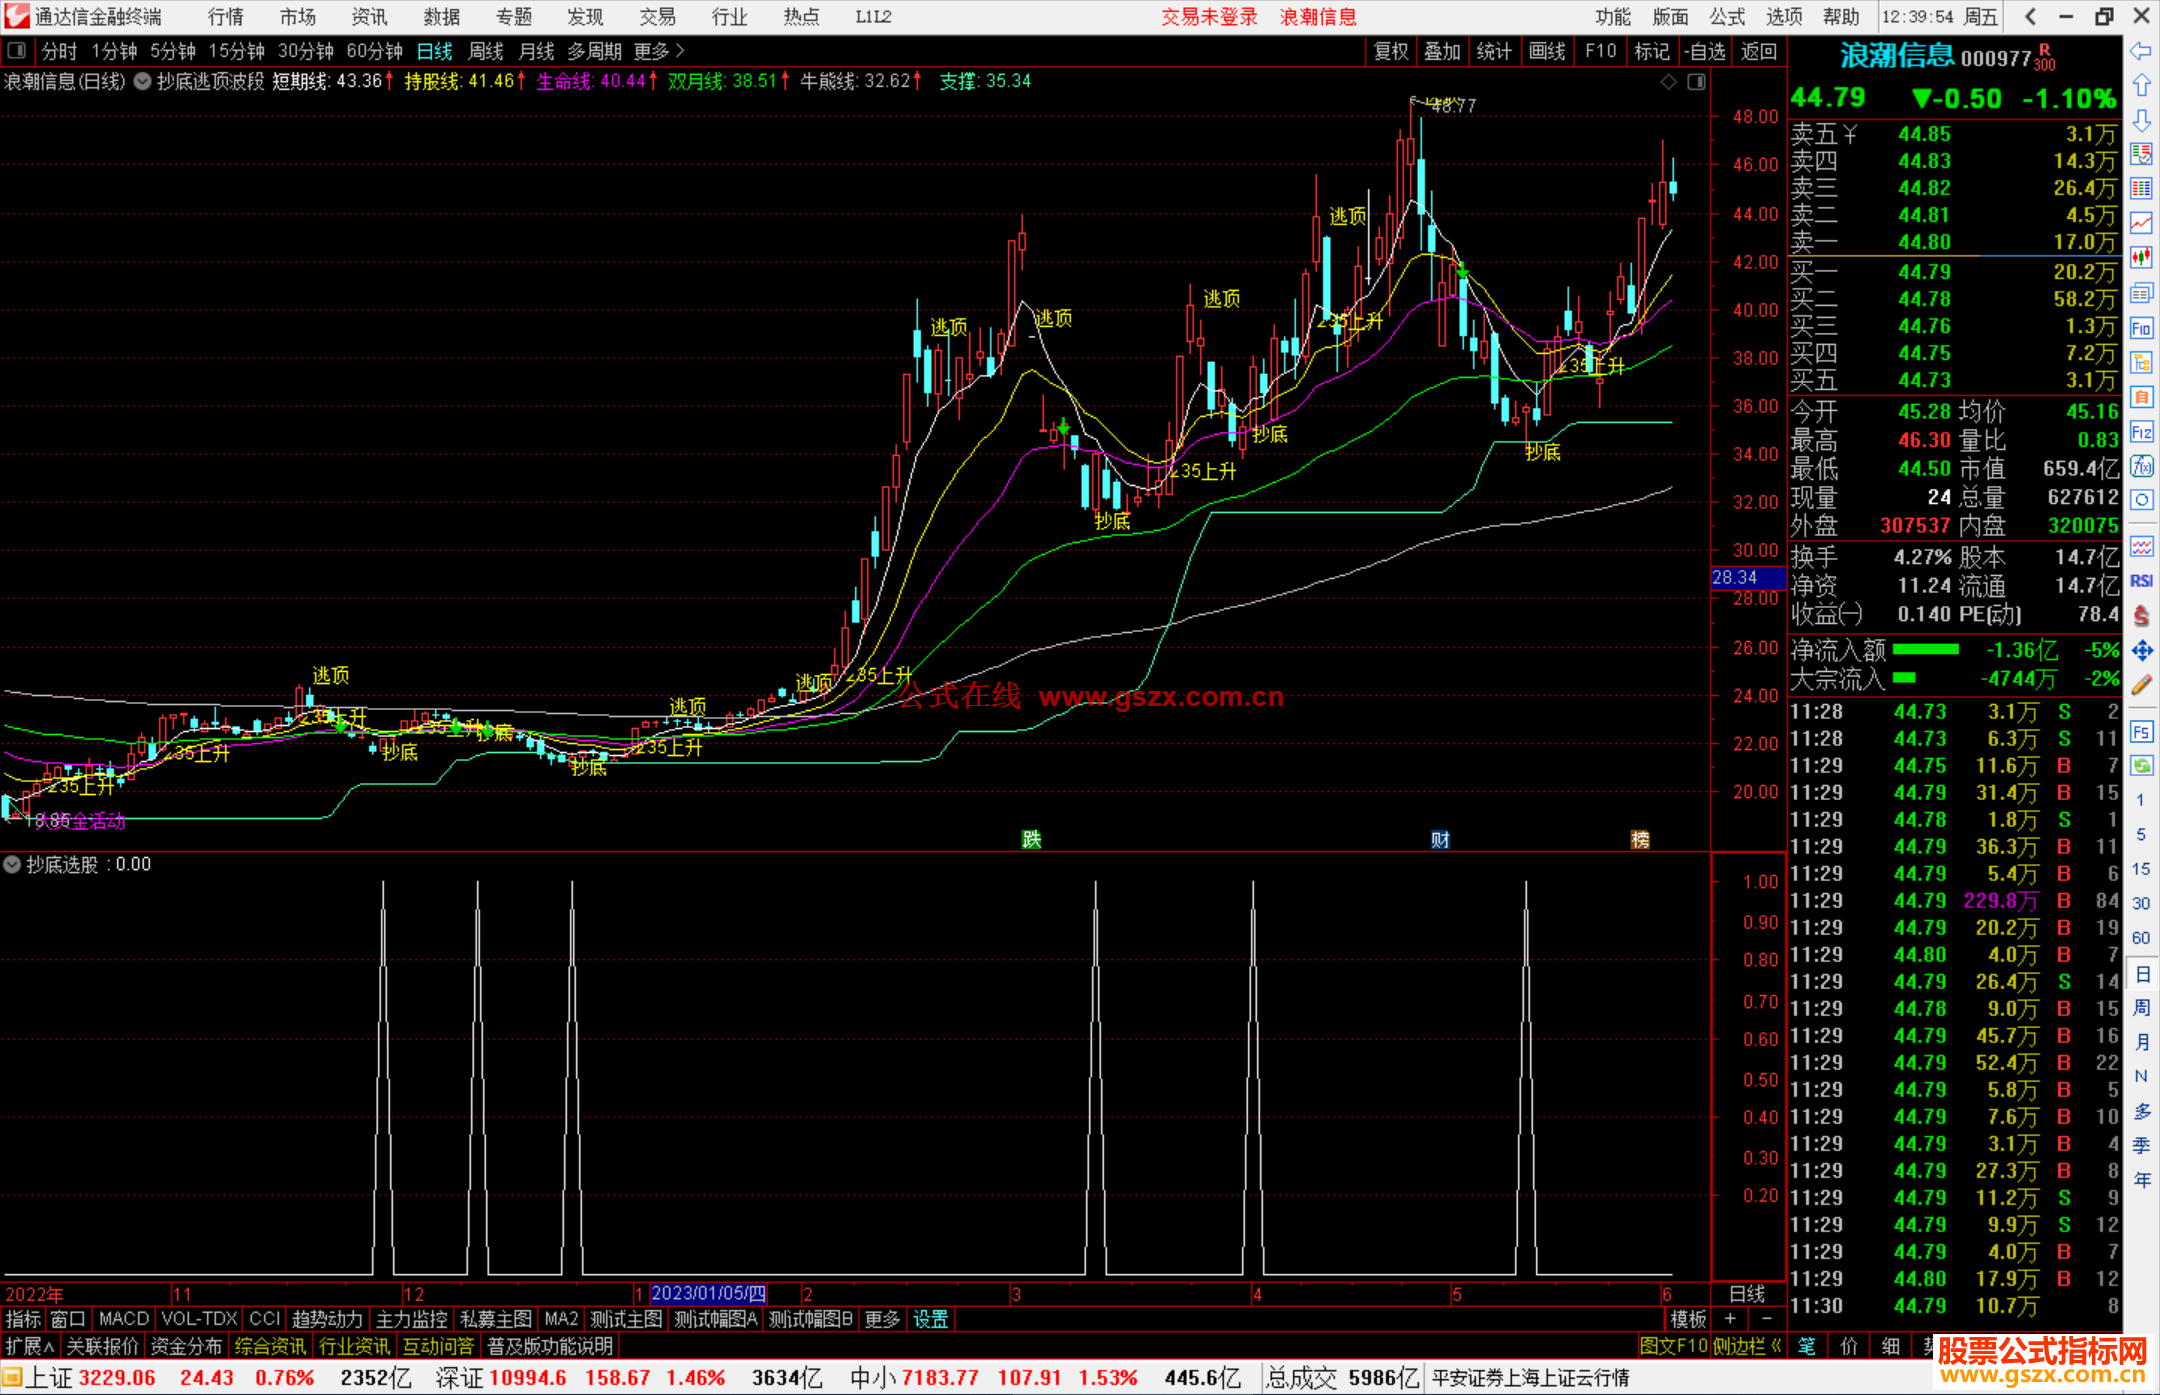Switch to the MACD indicator tab
Screen dimensions: 2160x1395
coord(123,1319)
